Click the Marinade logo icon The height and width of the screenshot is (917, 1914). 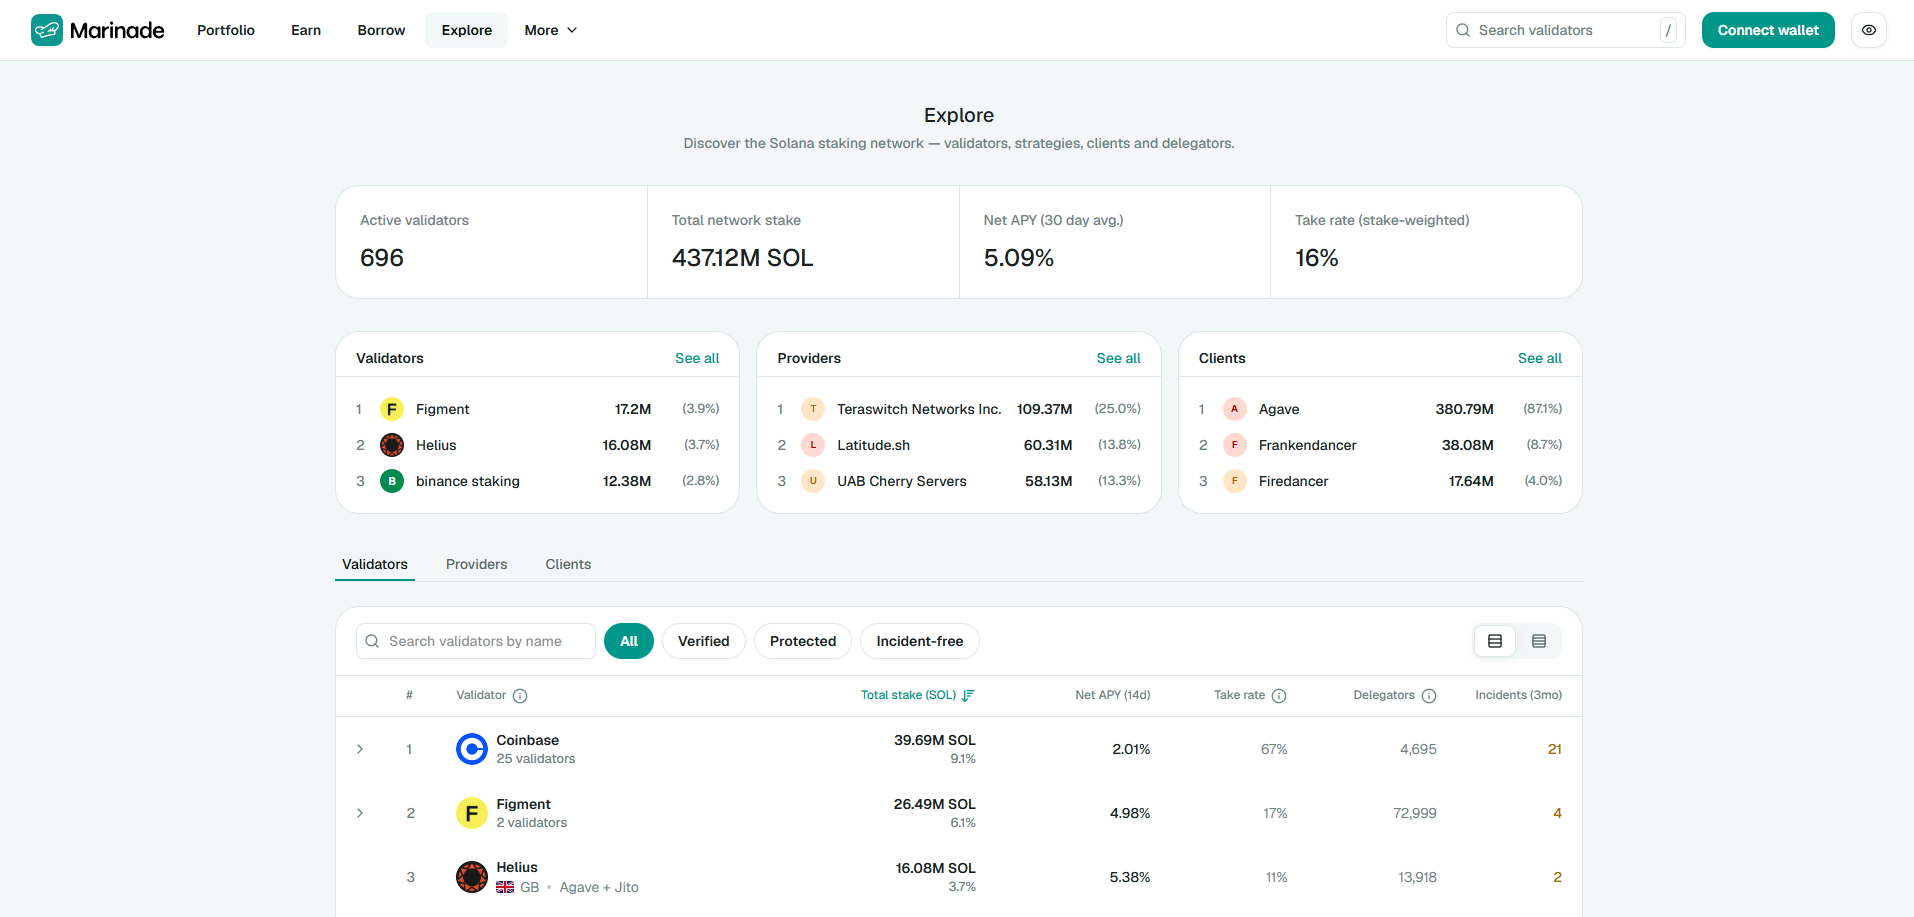pyautogui.click(x=47, y=30)
